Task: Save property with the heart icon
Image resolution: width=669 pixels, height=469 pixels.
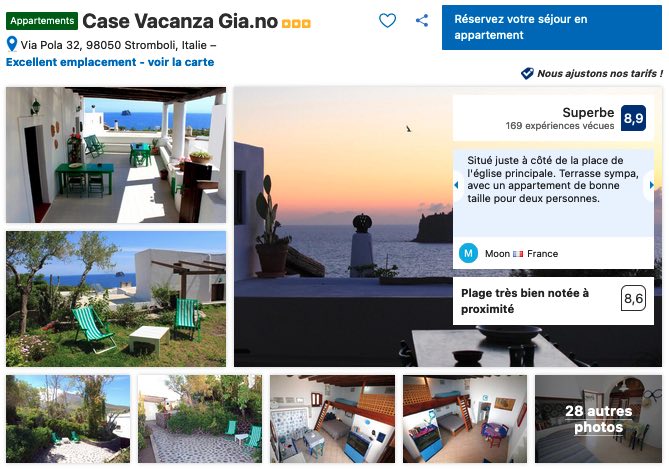Action: click(387, 20)
